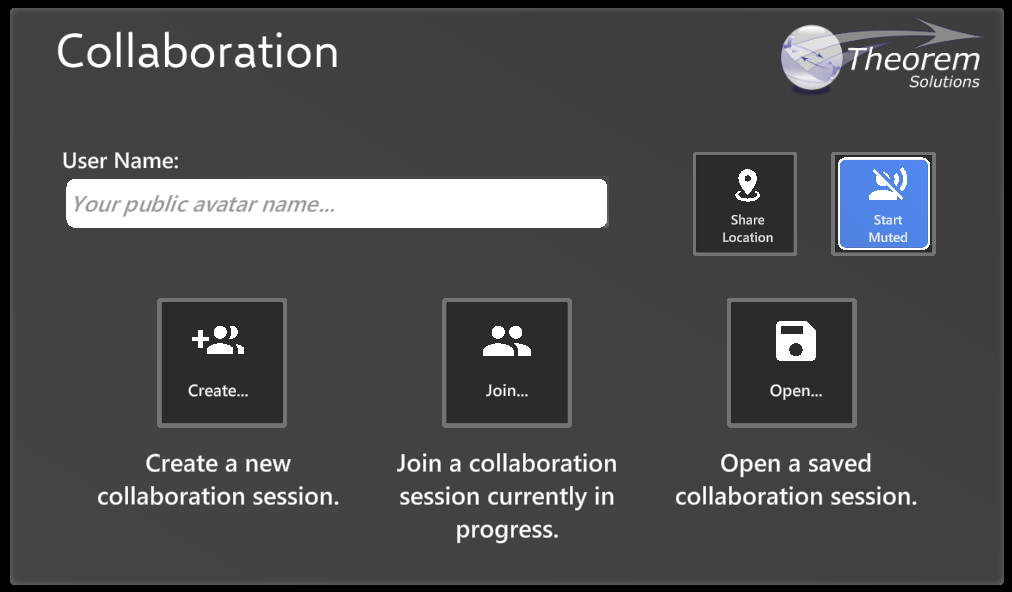Screen dimensions: 1012x592
Task: Click the floppy disk icon on Open
Action: [x=795, y=341]
